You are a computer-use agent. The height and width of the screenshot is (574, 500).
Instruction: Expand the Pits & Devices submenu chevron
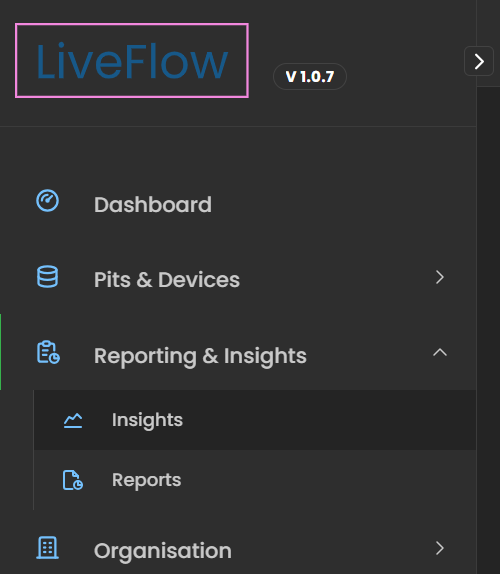[x=440, y=277]
